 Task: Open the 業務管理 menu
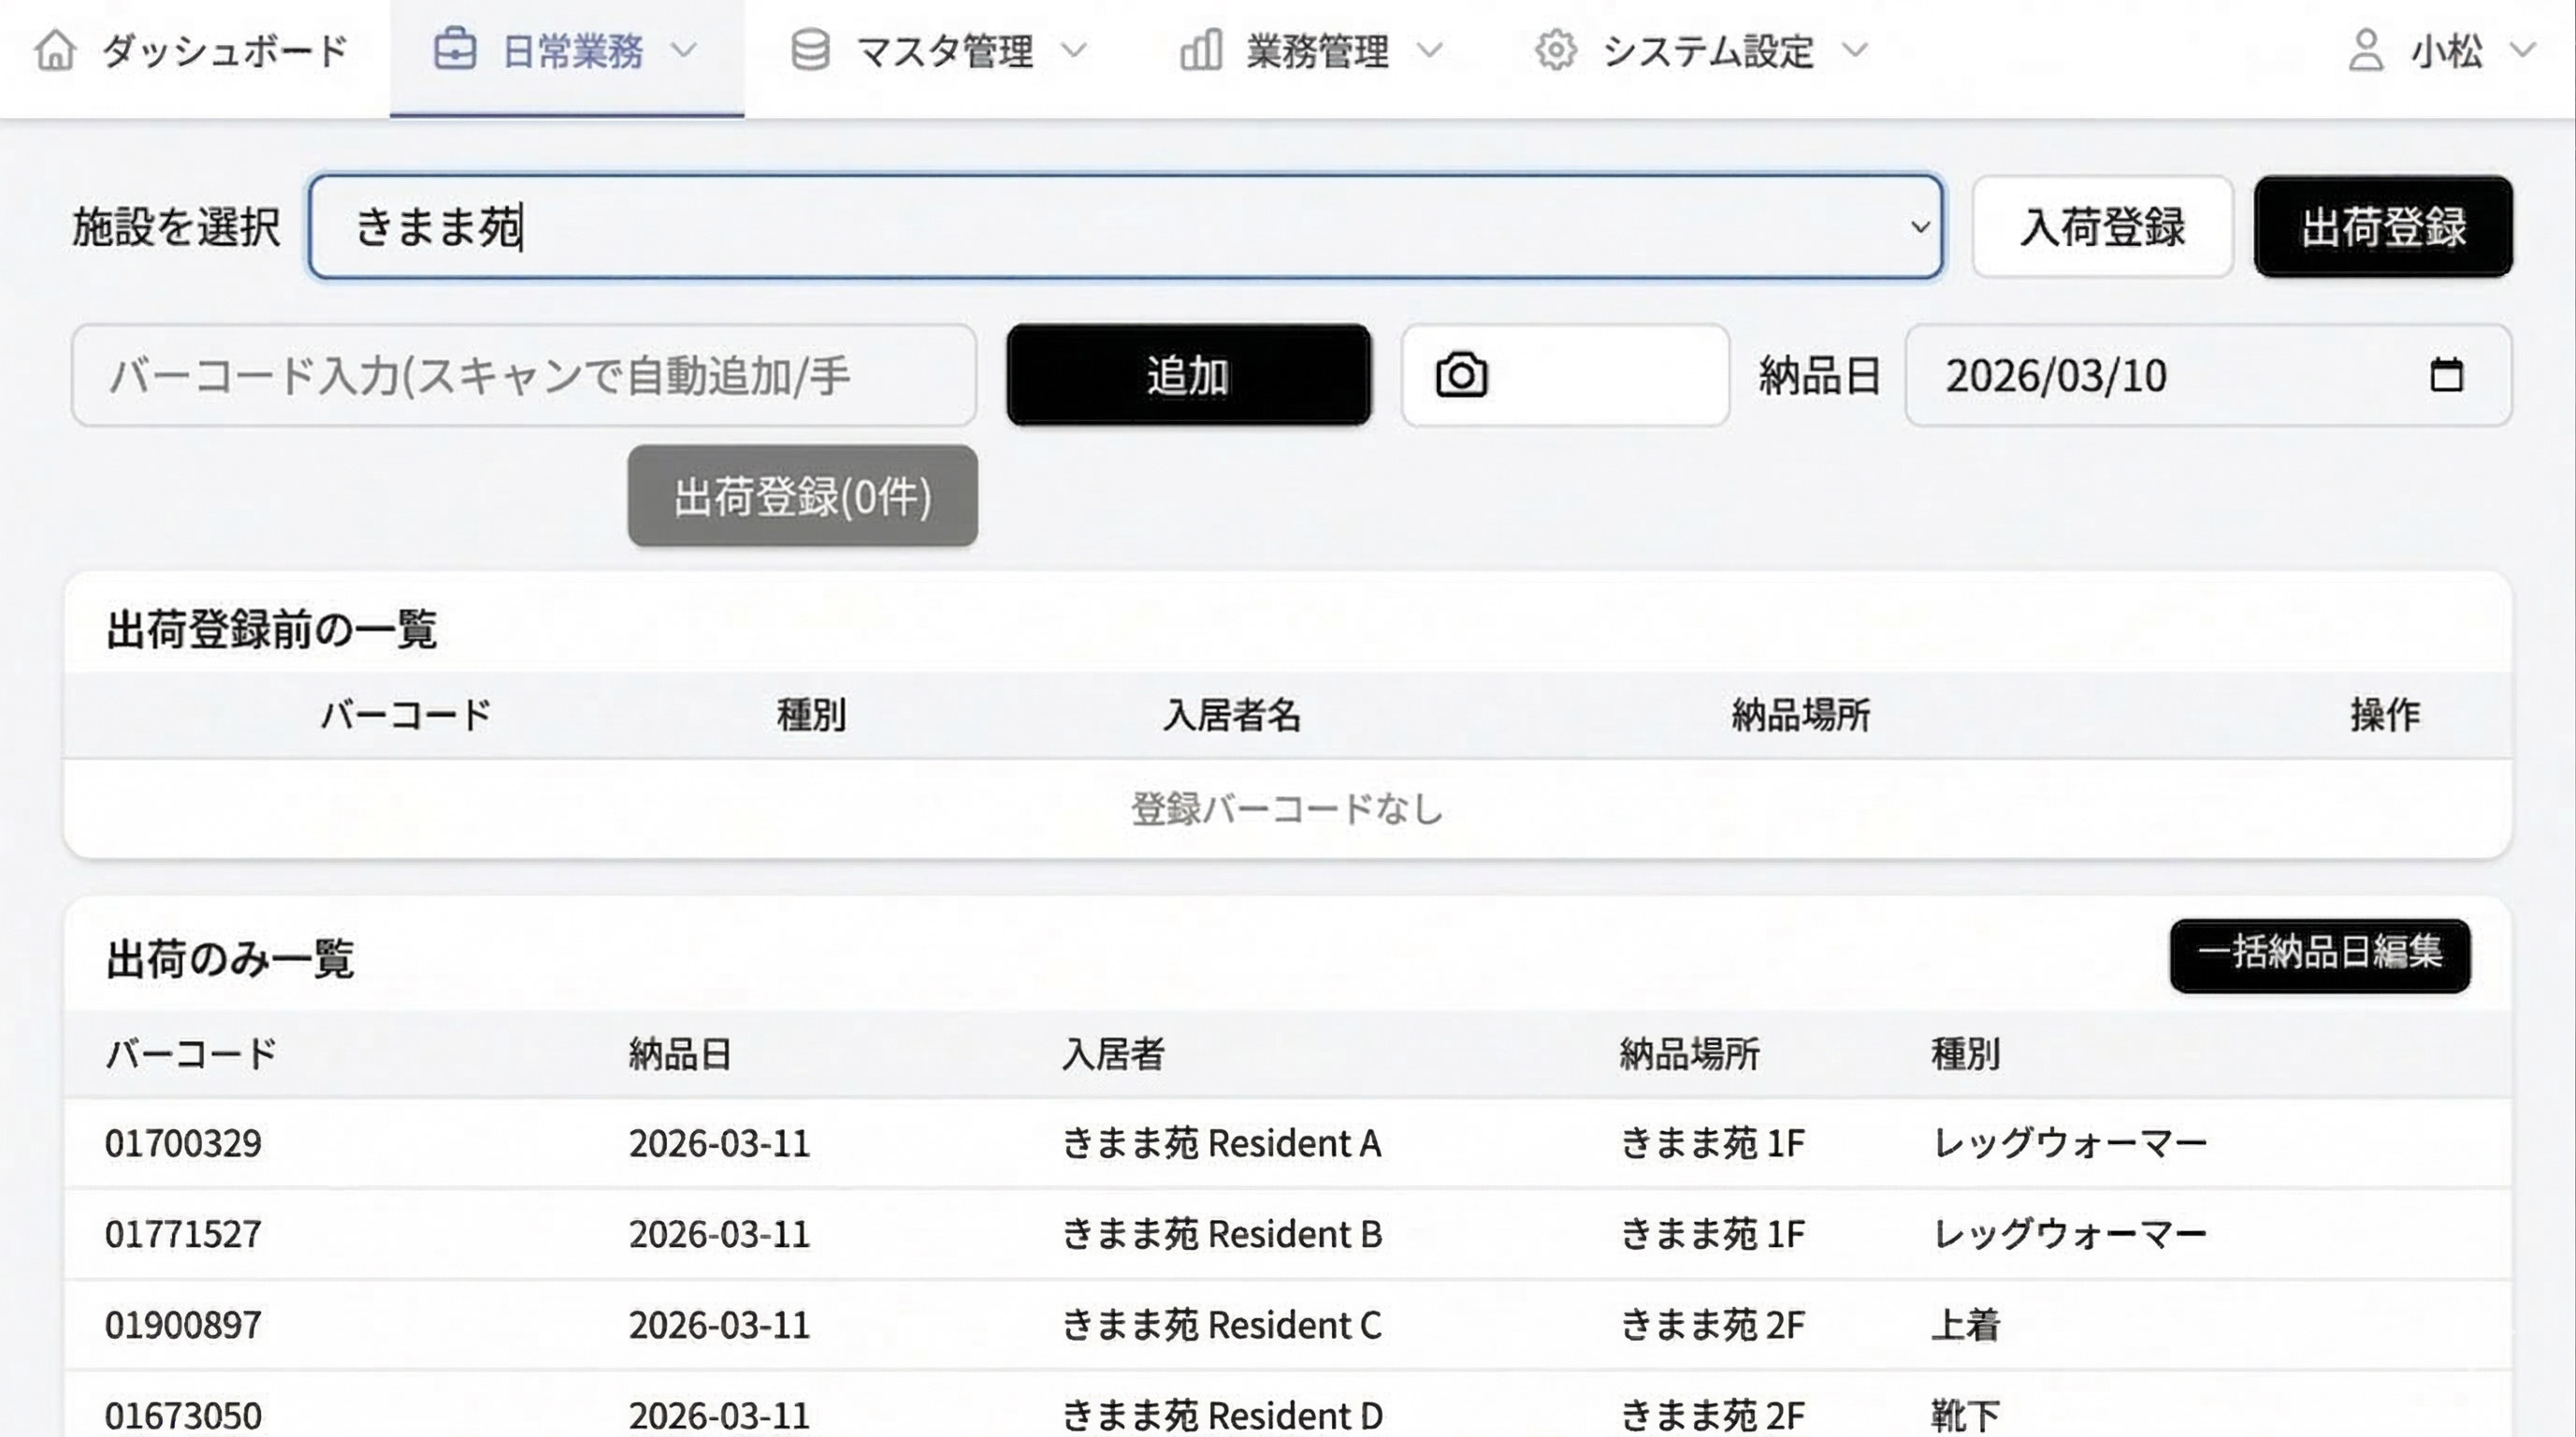[x=1316, y=50]
